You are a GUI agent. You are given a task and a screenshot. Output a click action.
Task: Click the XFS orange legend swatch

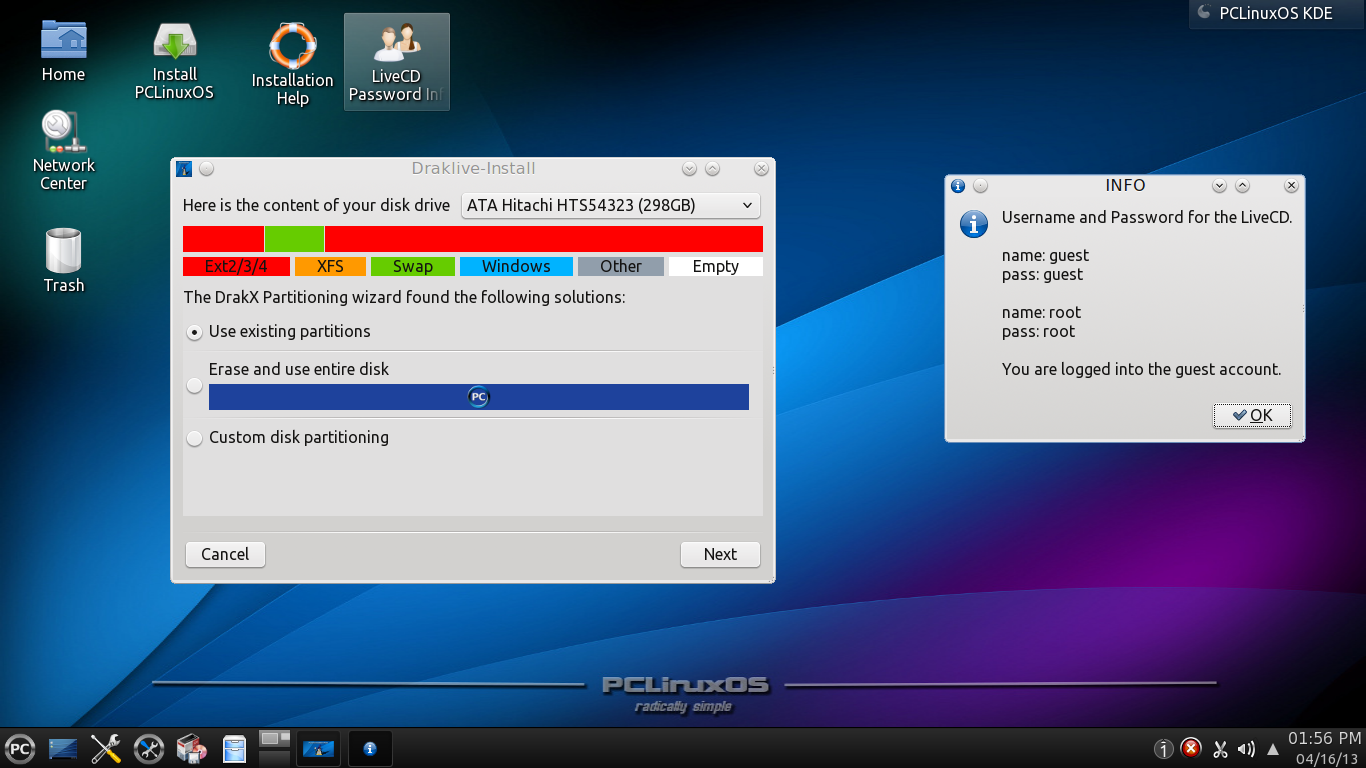tap(329, 267)
